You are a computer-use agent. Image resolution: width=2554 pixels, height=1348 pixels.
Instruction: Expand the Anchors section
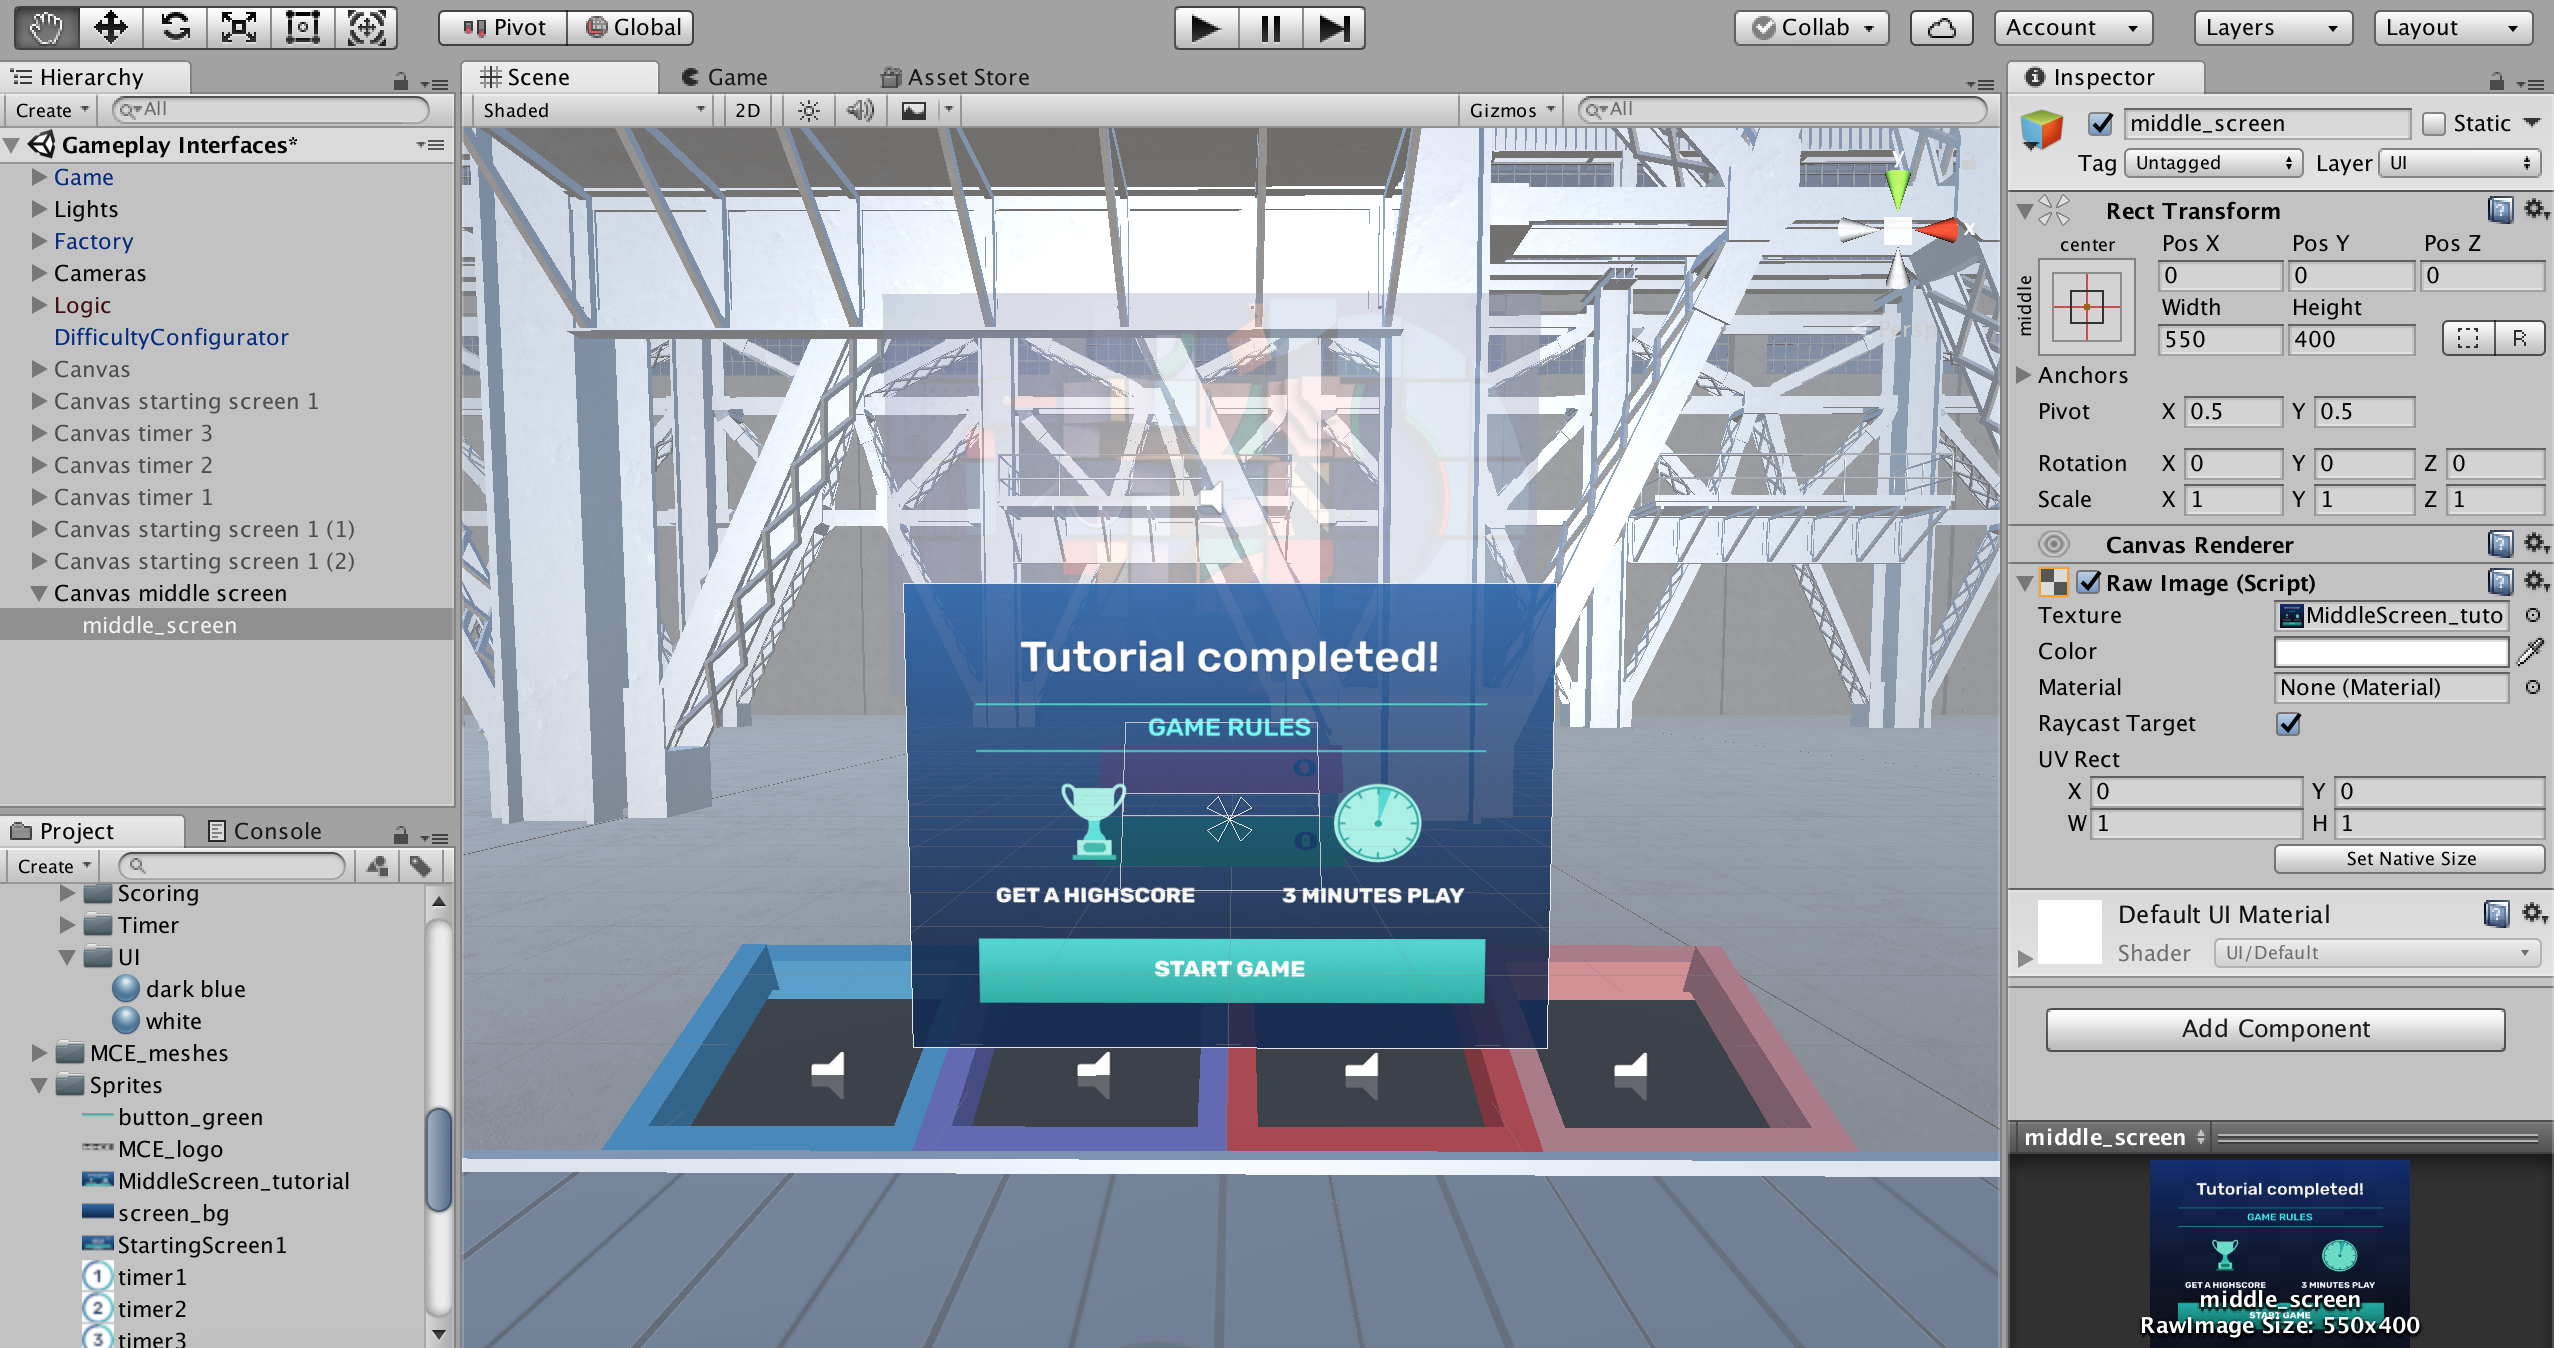[2023, 375]
